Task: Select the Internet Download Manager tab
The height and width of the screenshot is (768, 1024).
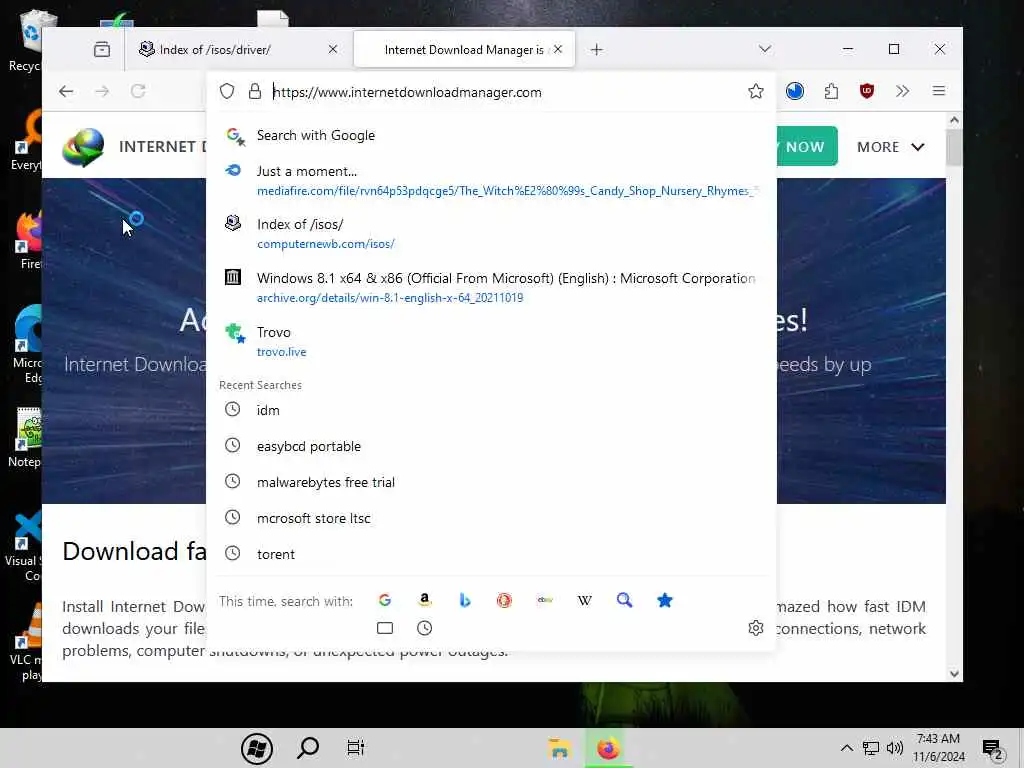Action: point(464,50)
